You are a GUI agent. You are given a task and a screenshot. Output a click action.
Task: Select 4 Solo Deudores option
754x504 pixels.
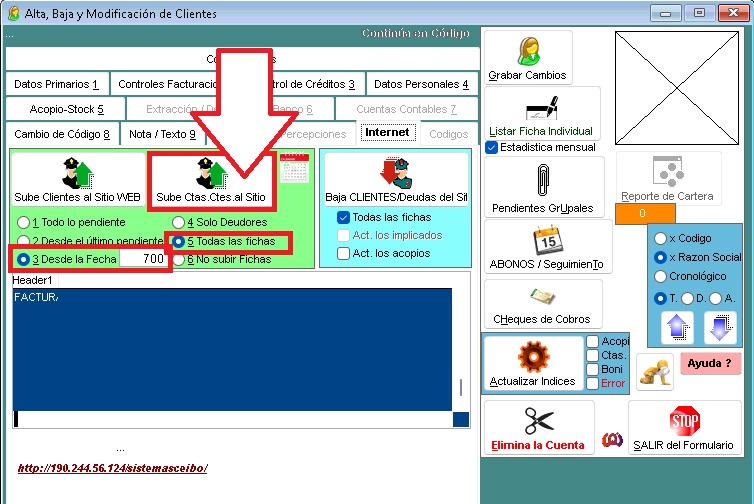click(x=178, y=222)
